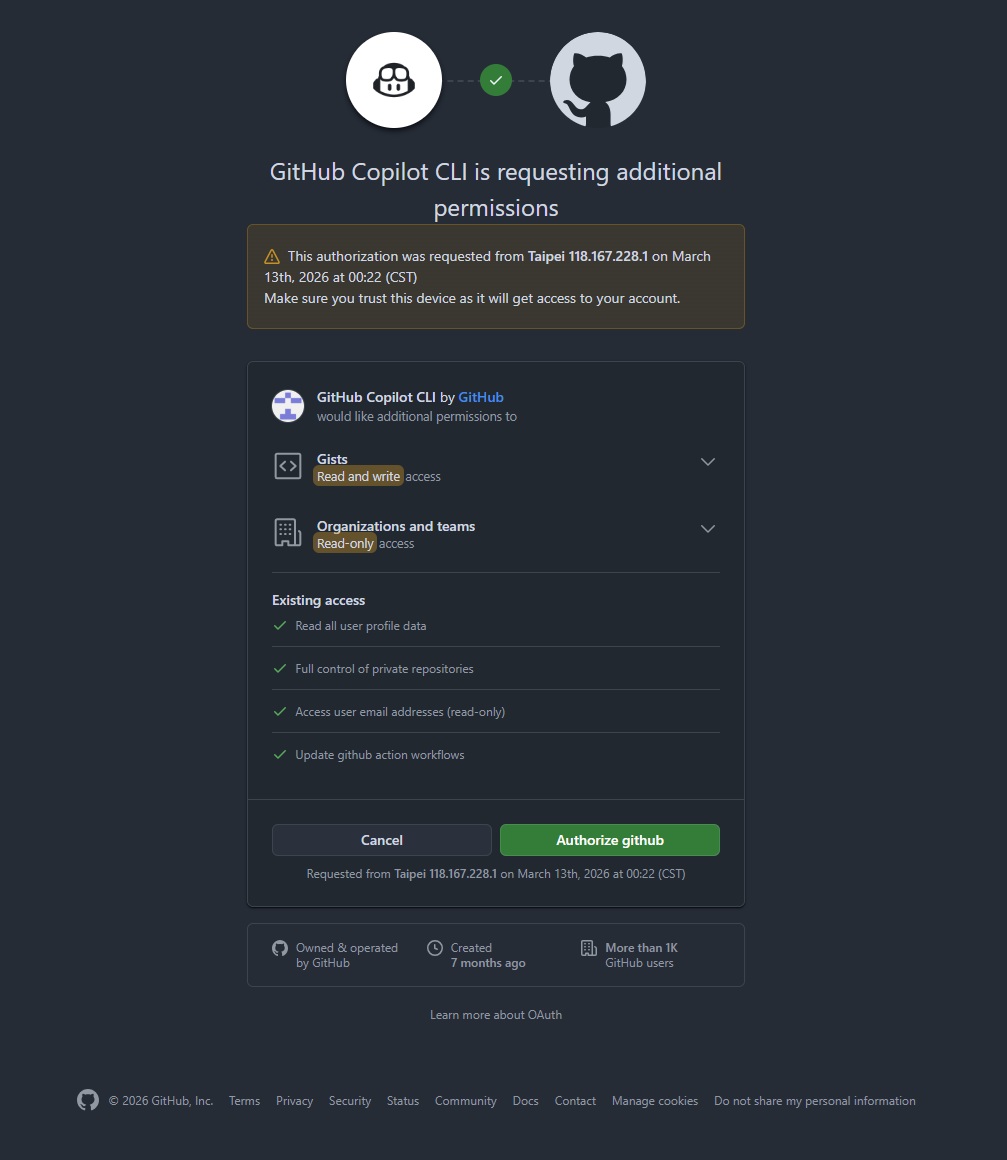Viewport: 1007px width, 1160px height.
Task: Click the Gists code brackets icon
Action: 288,466
